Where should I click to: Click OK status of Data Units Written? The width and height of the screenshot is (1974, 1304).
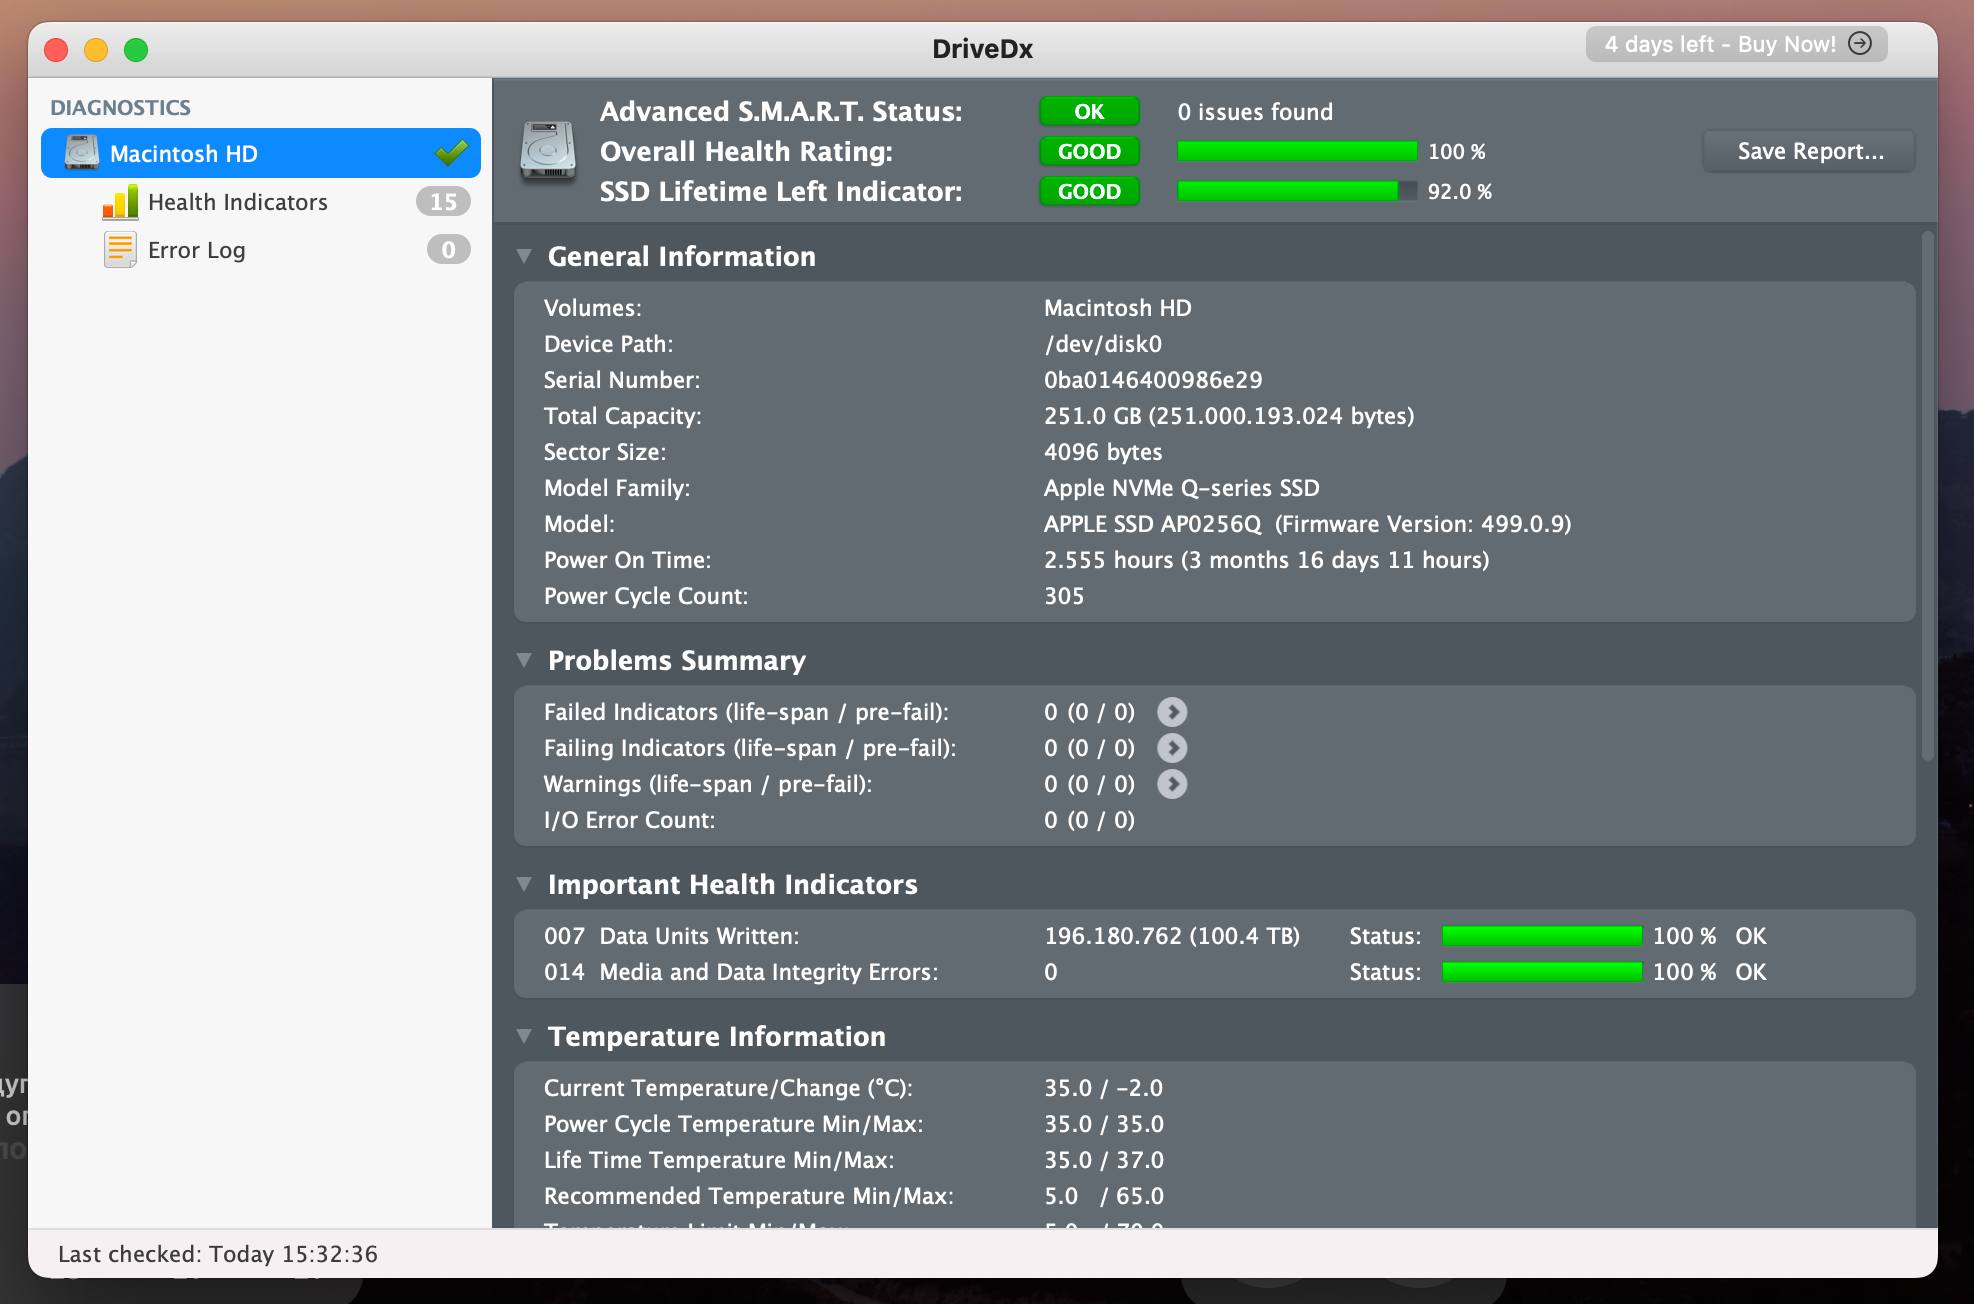(x=1750, y=937)
